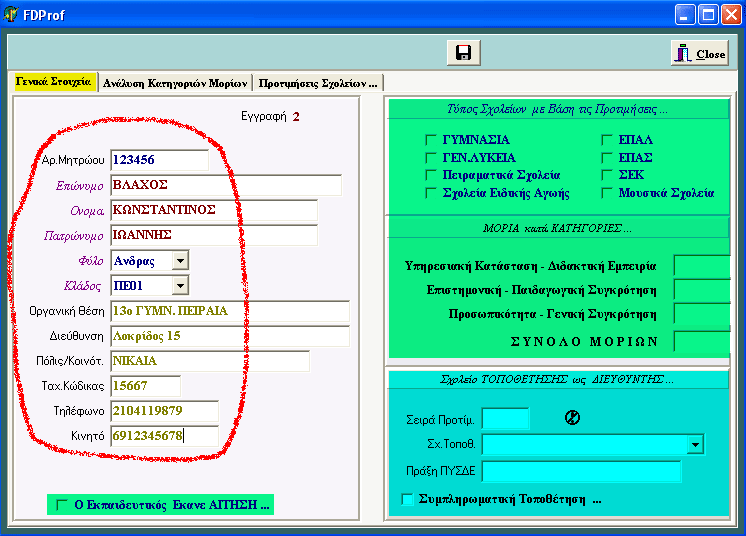Click the Αρ.Μητρώου field with 123456
The image size is (746, 536).
[159, 160]
